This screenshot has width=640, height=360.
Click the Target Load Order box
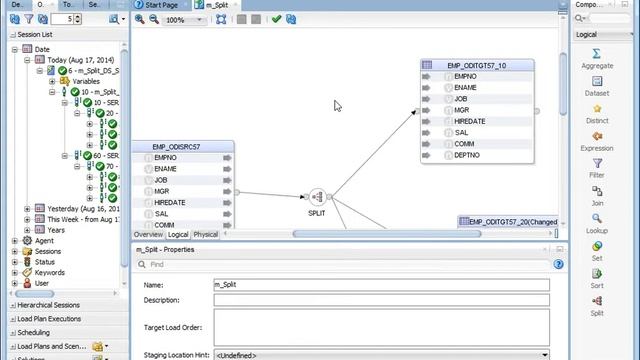(381, 327)
